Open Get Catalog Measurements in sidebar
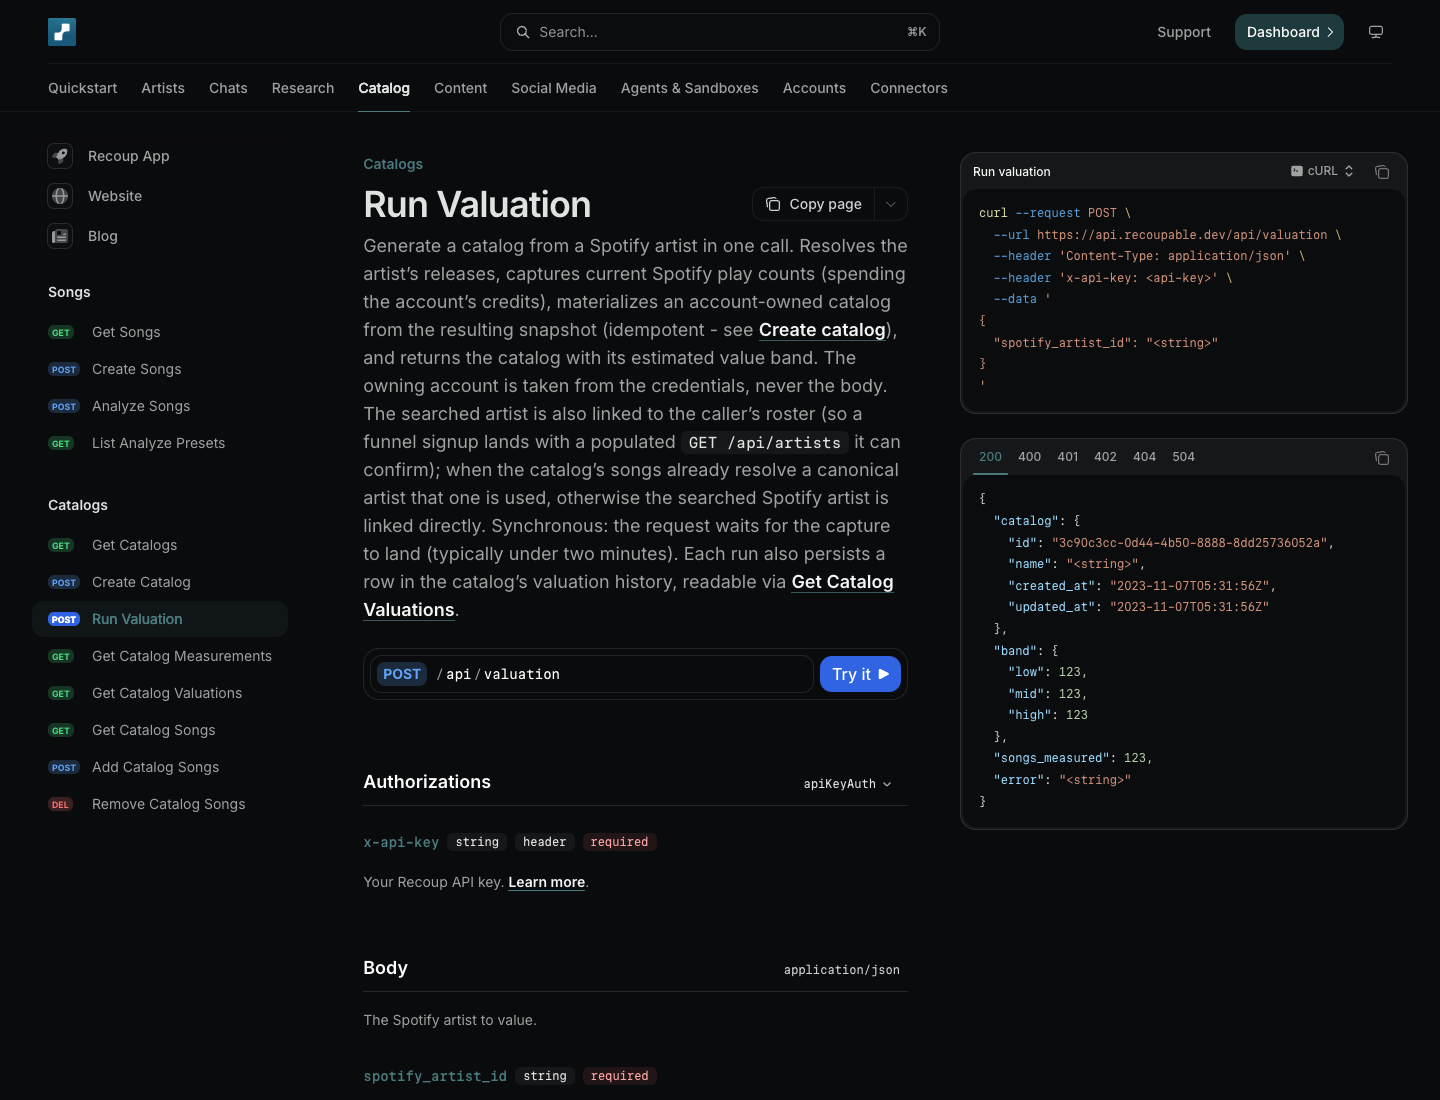This screenshot has width=1440, height=1100. [x=160, y=656]
